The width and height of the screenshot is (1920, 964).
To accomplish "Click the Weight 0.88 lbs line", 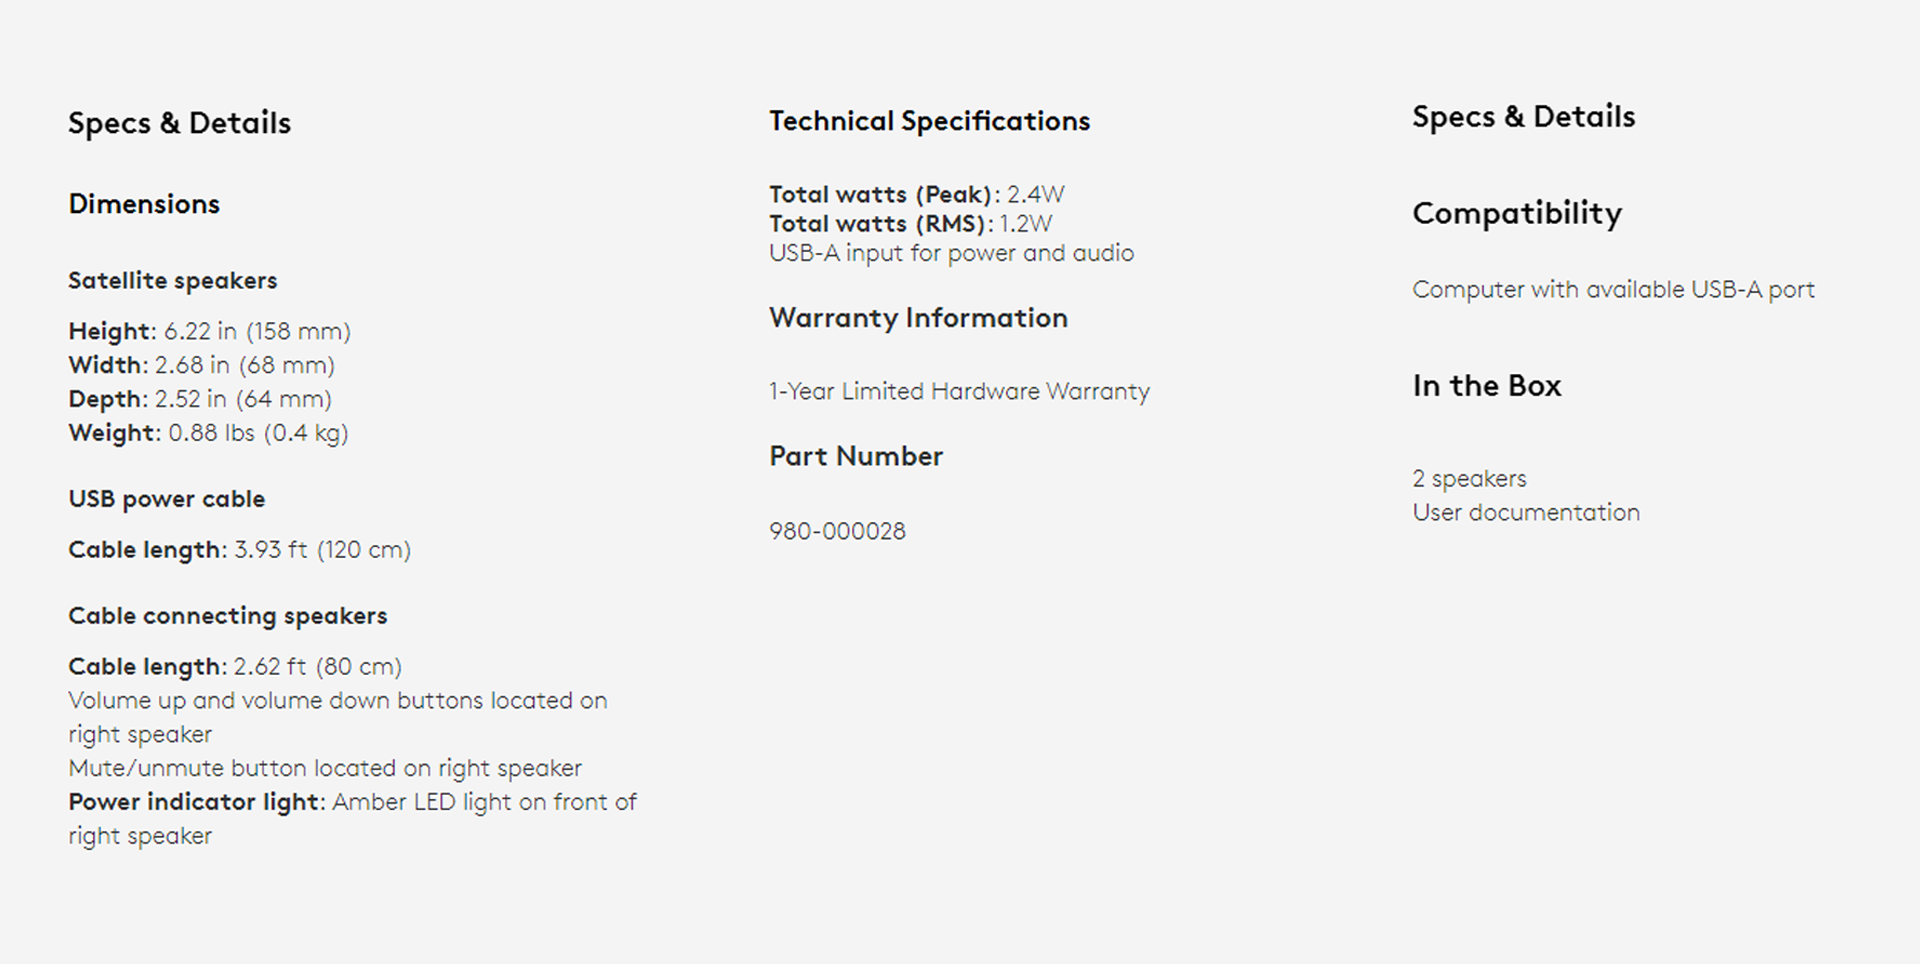I will (208, 433).
